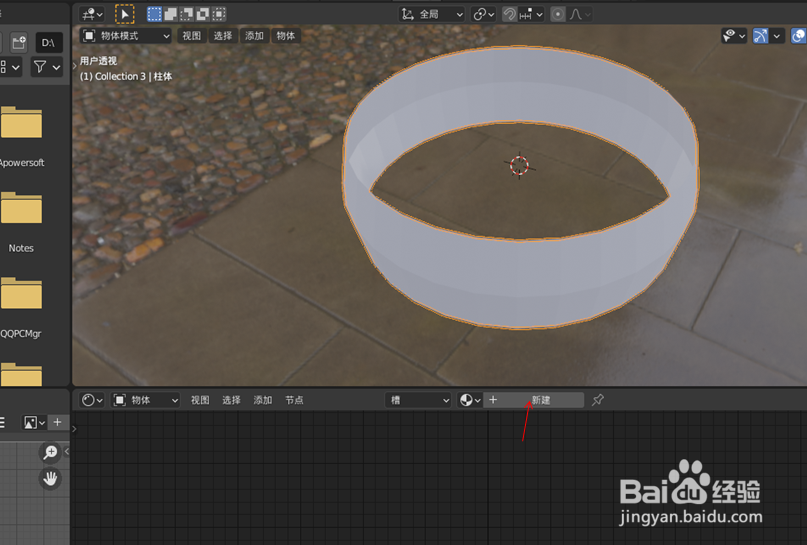The image size is (807, 545).
Task: Open the Apowersoft folder
Action: tap(21, 136)
